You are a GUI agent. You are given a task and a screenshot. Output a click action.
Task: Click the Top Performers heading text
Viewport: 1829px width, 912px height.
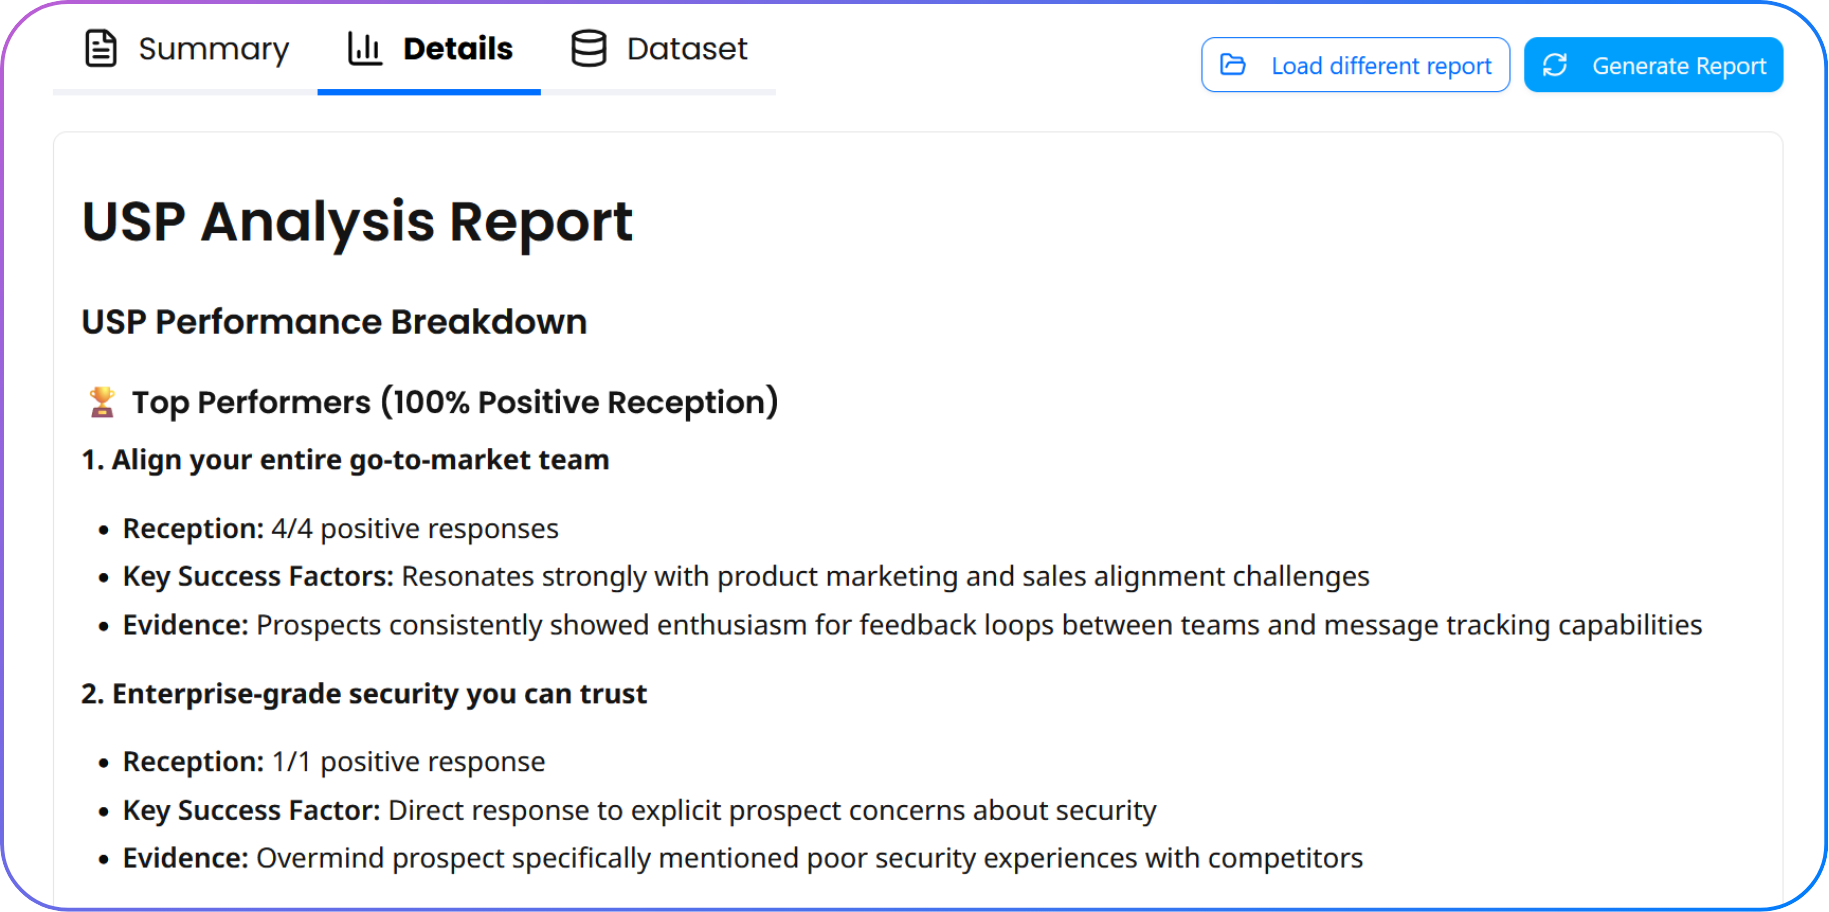pos(454,402)
